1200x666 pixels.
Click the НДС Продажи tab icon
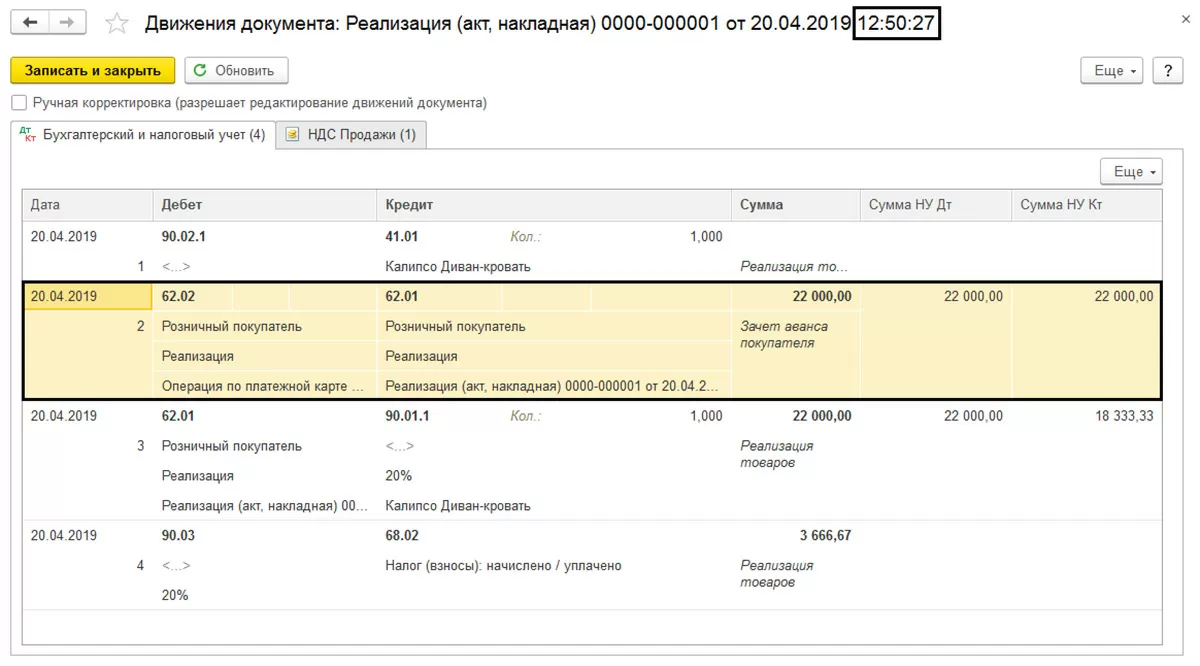[292, 135]
